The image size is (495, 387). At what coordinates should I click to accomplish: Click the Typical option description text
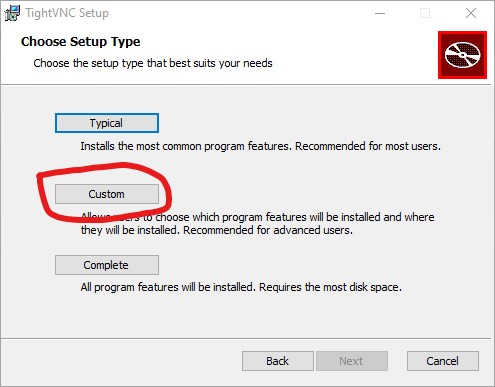click(x=260, y=146)
